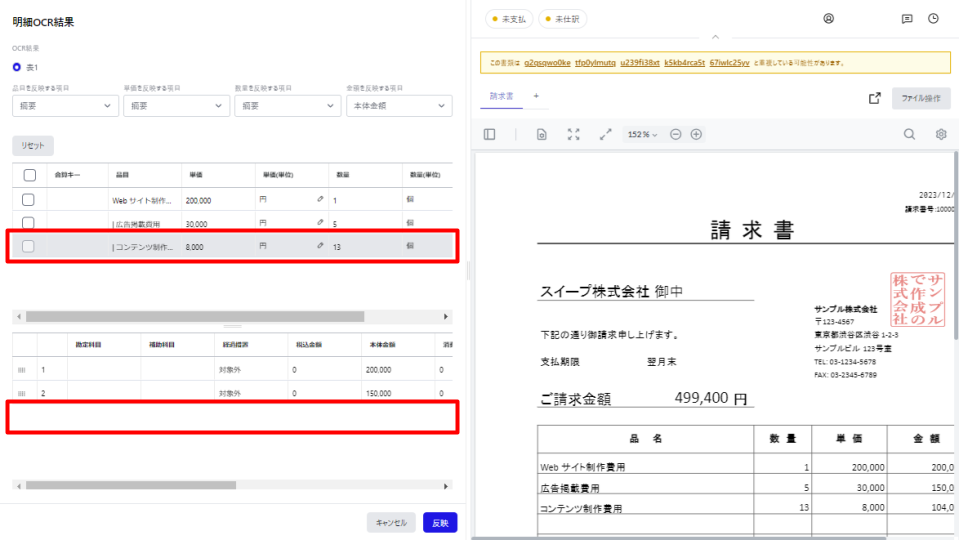Tick the select-all header checkbox
The width and height of the screenshot is (960, 540).
pyautogui.click(x=29, y=175)
